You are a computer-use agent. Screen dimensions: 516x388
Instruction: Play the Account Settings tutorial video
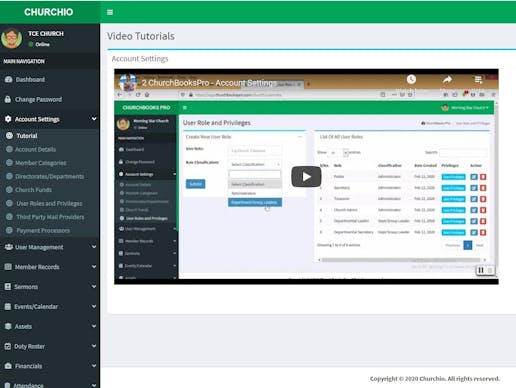tap(306, 177)
